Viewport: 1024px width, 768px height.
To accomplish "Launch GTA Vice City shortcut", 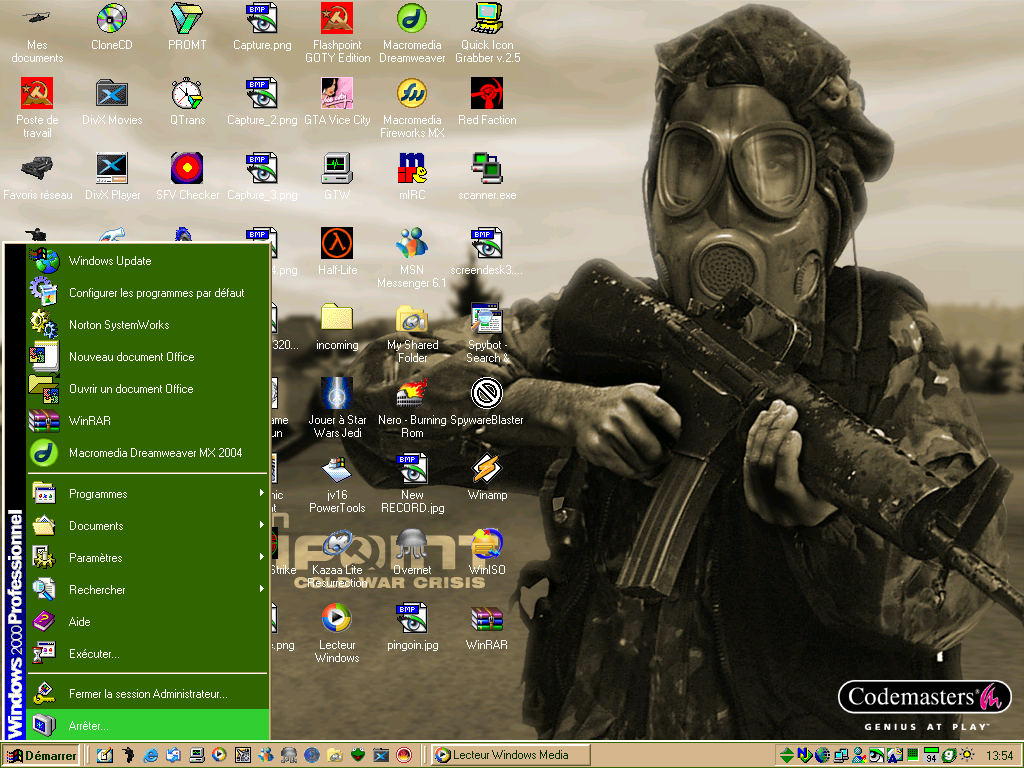I will pyautogui.click(x=337, y=101).
